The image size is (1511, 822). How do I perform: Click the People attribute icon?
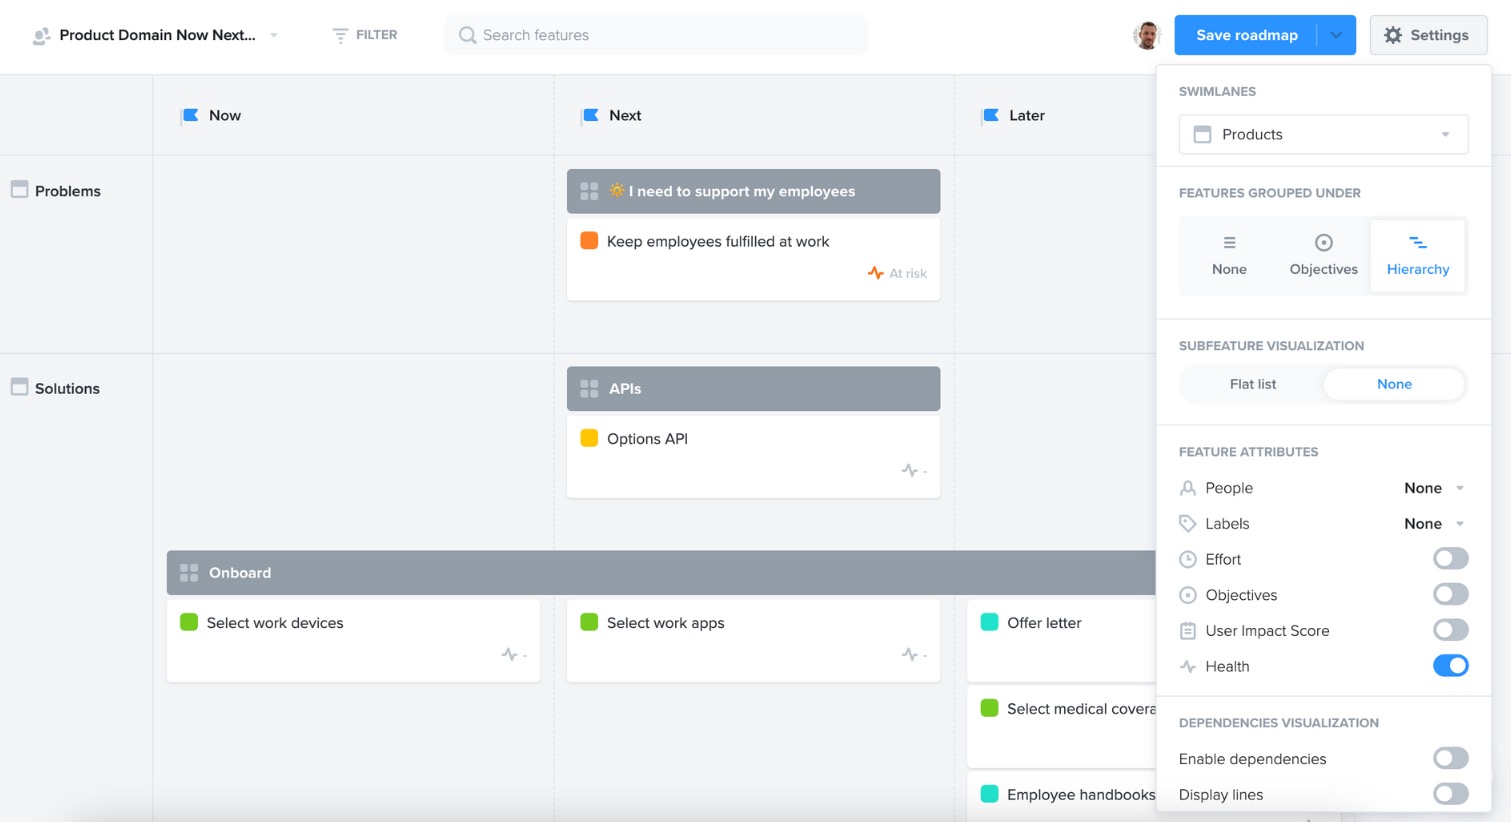1188,488
